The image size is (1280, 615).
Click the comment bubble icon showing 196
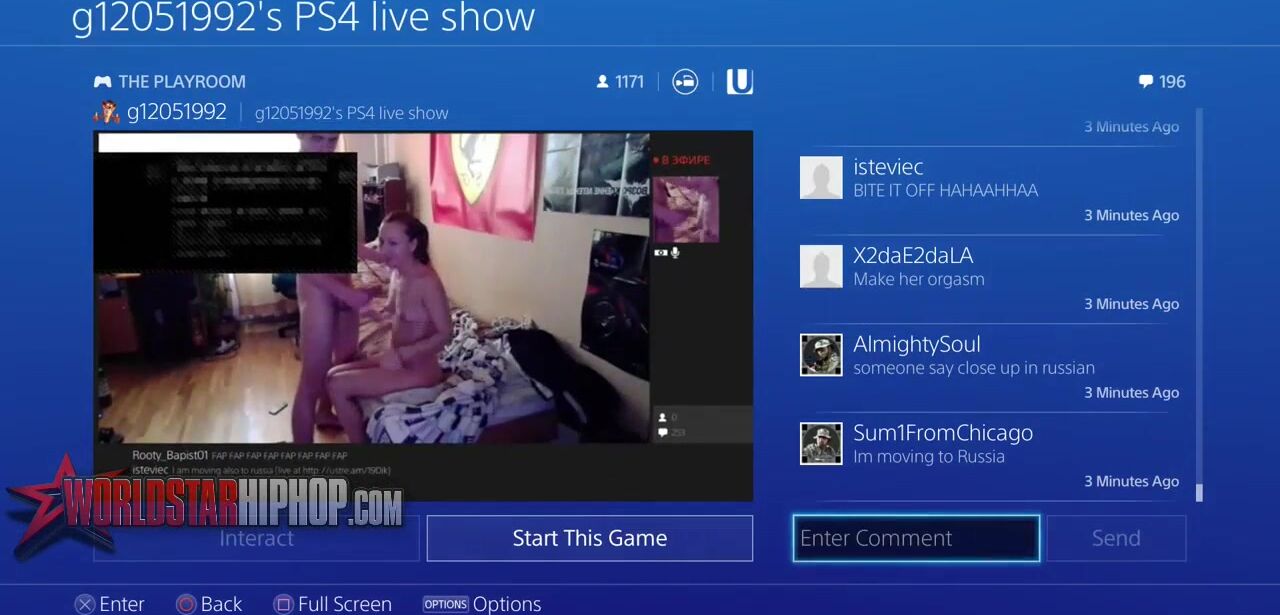point(1145,82)
